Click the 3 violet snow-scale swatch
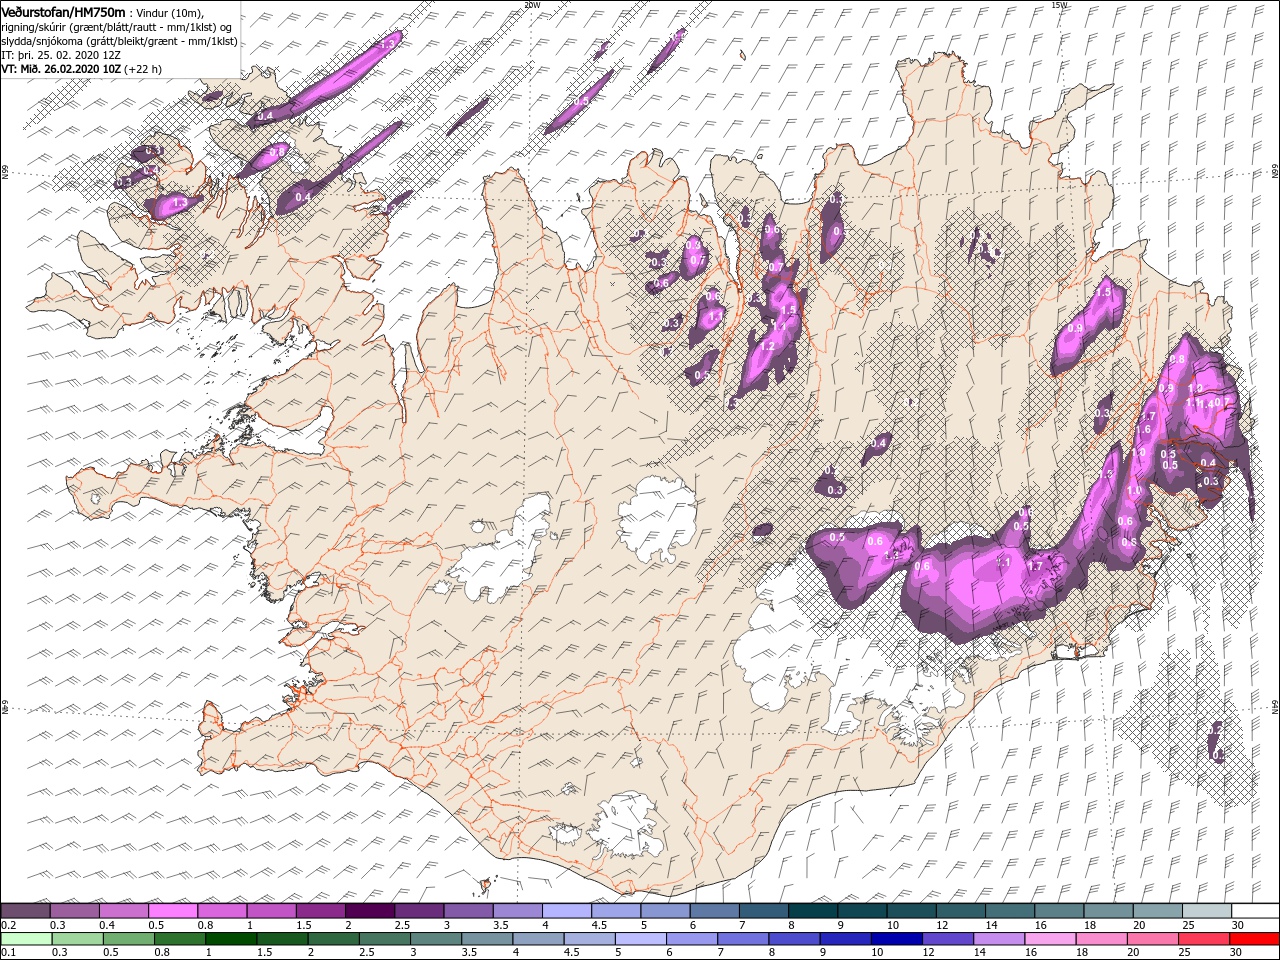The image size is (1280, 960). [469, 911]
